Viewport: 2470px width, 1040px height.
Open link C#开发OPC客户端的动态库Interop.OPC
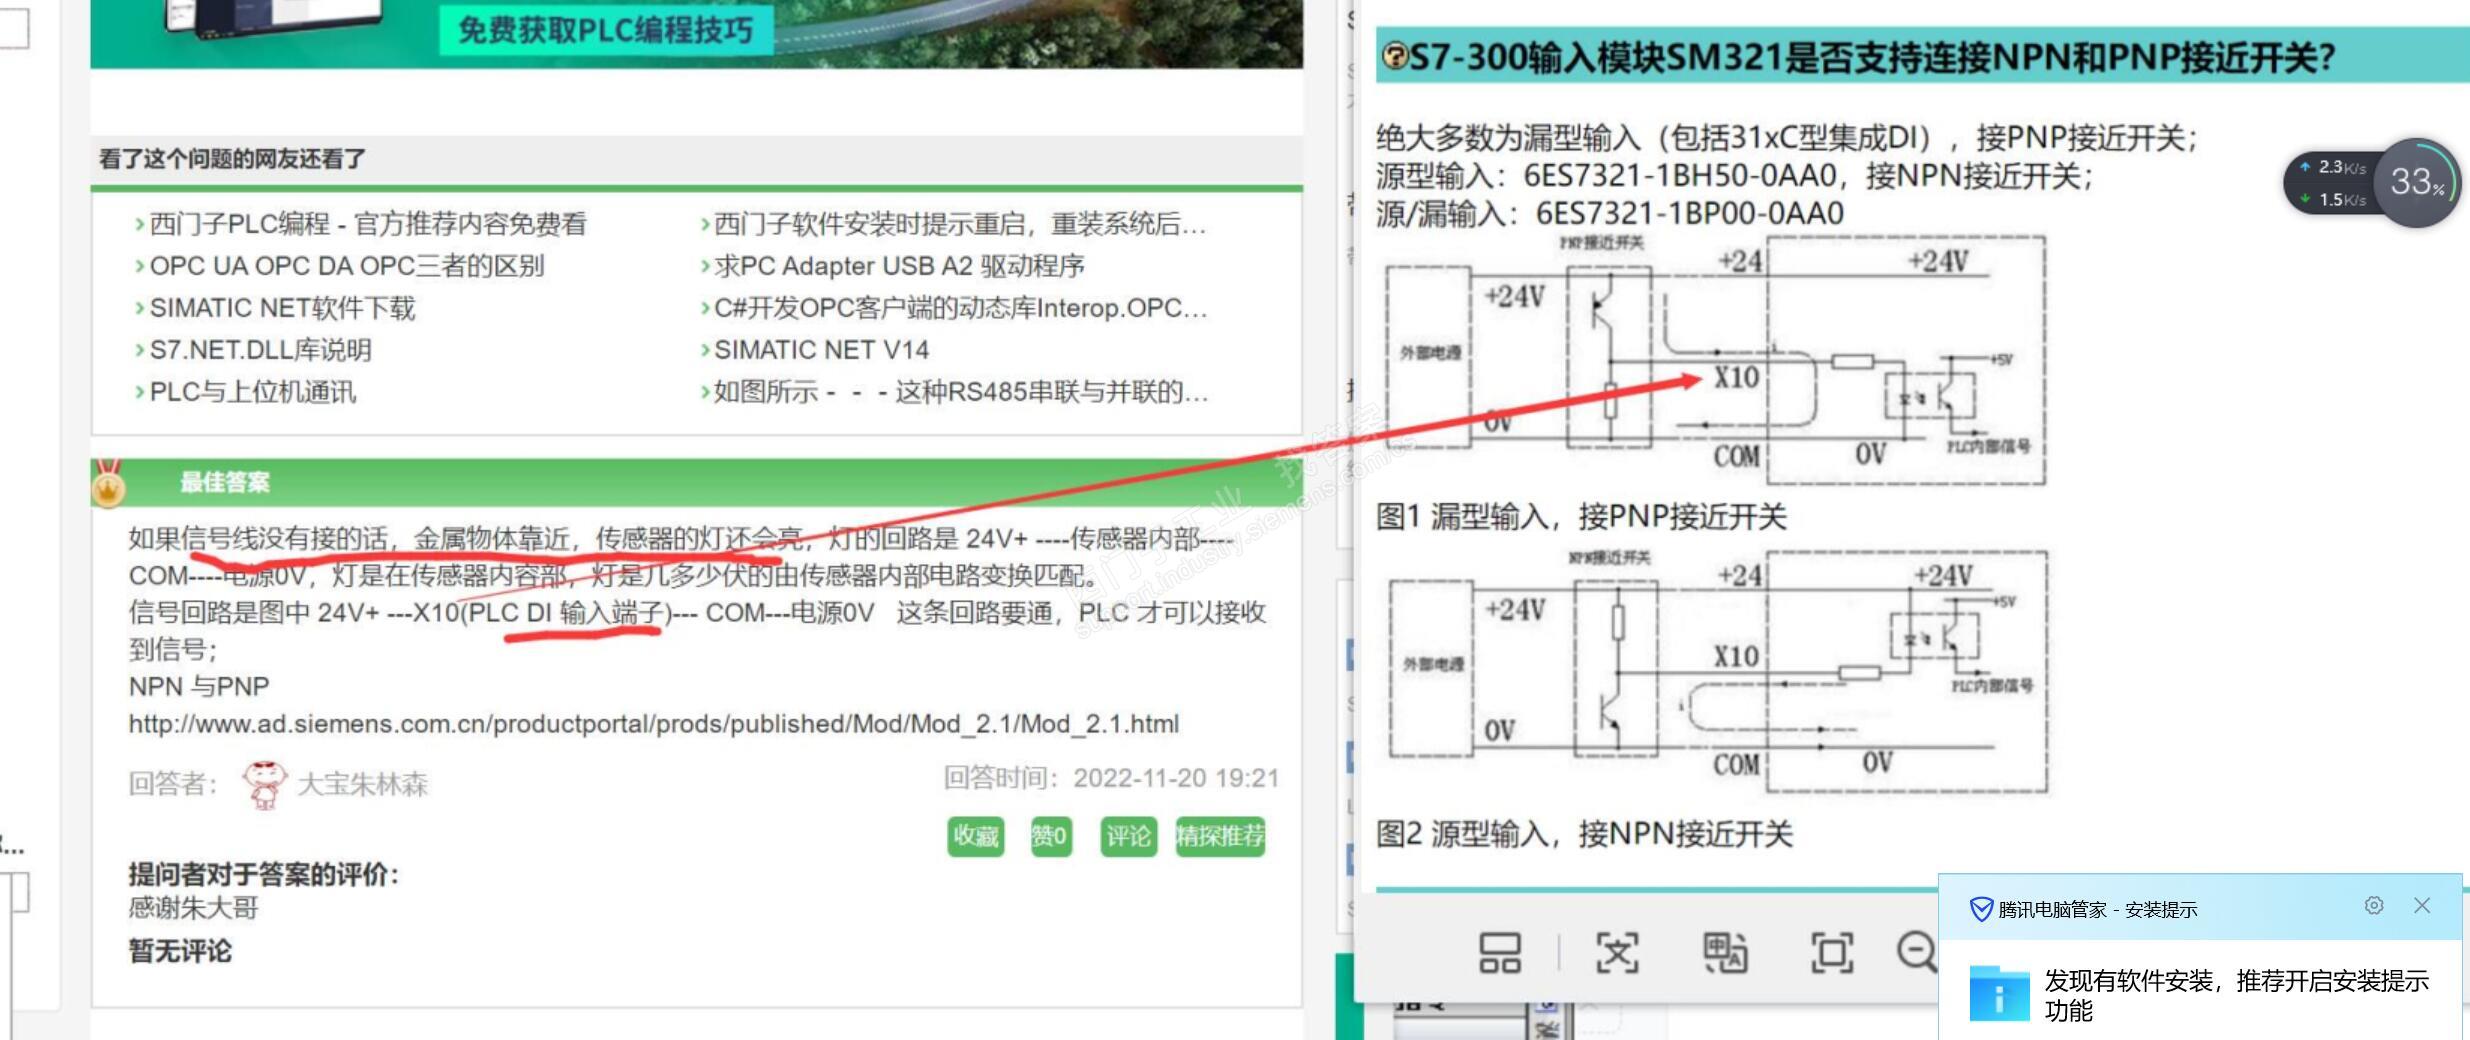click(x=961, y=308)
